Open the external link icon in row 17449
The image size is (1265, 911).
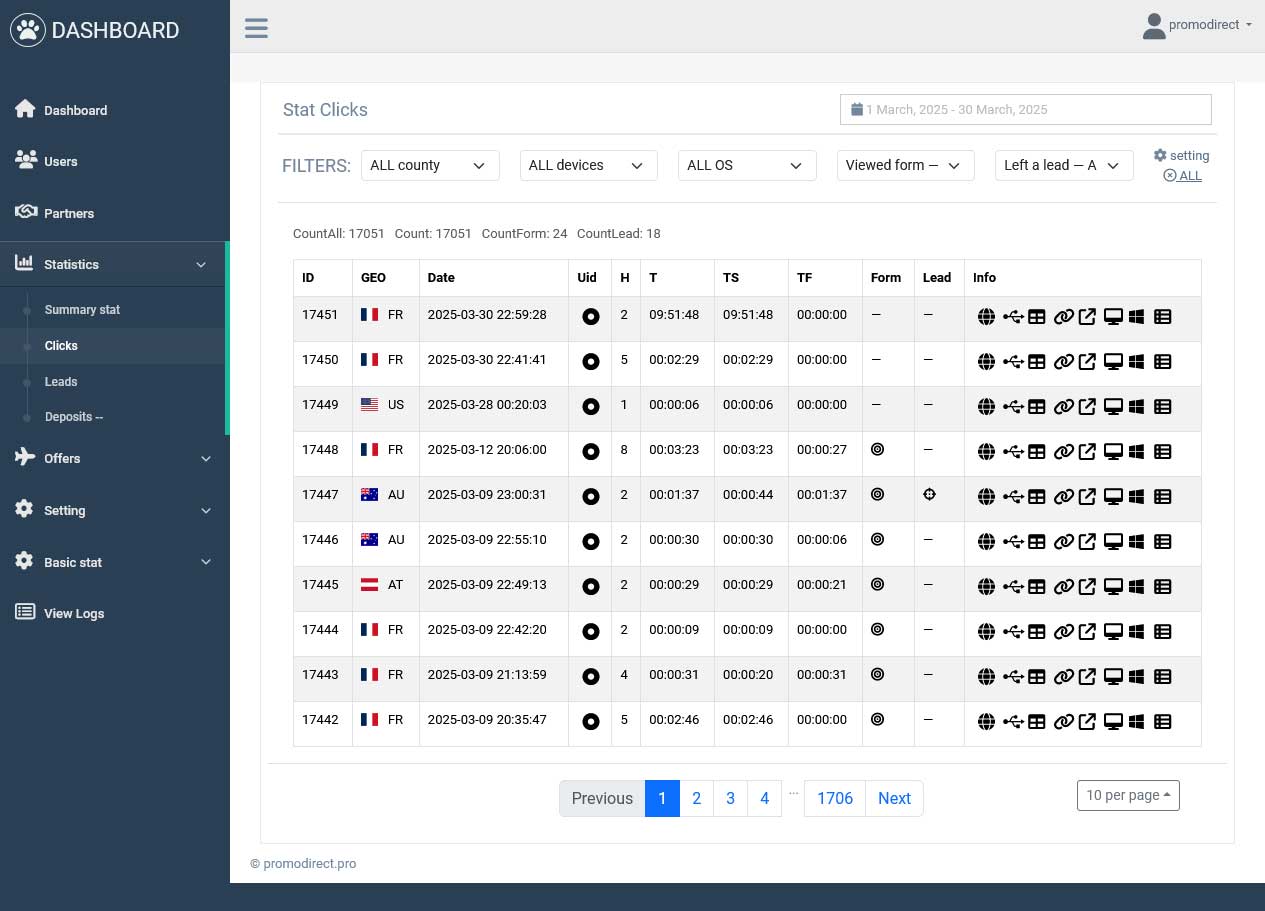click(1087, 407)
